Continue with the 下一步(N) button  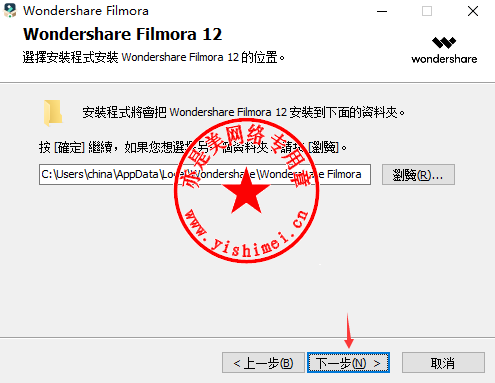pos(348,363)
